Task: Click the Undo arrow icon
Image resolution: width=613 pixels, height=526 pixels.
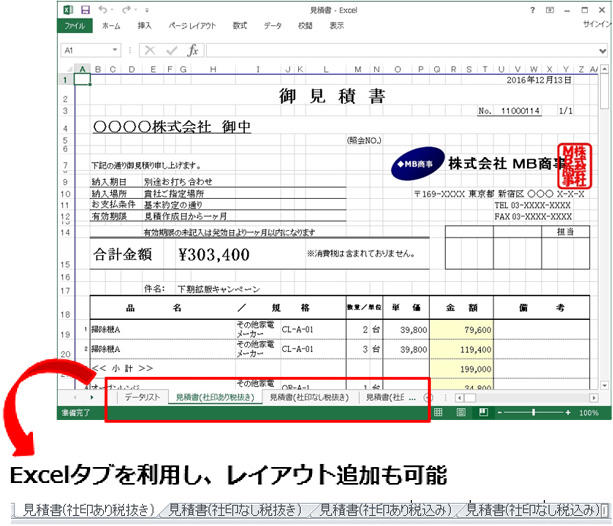Action: (x=103, y=9)
